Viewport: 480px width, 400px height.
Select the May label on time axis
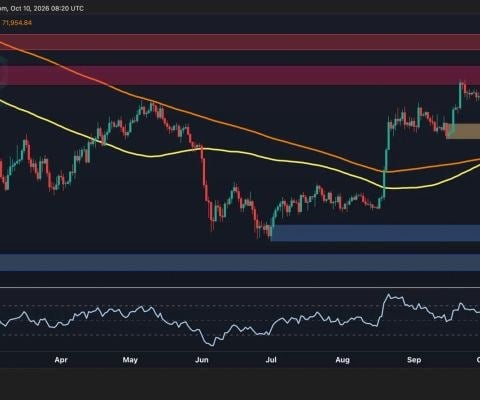(130, 360)
